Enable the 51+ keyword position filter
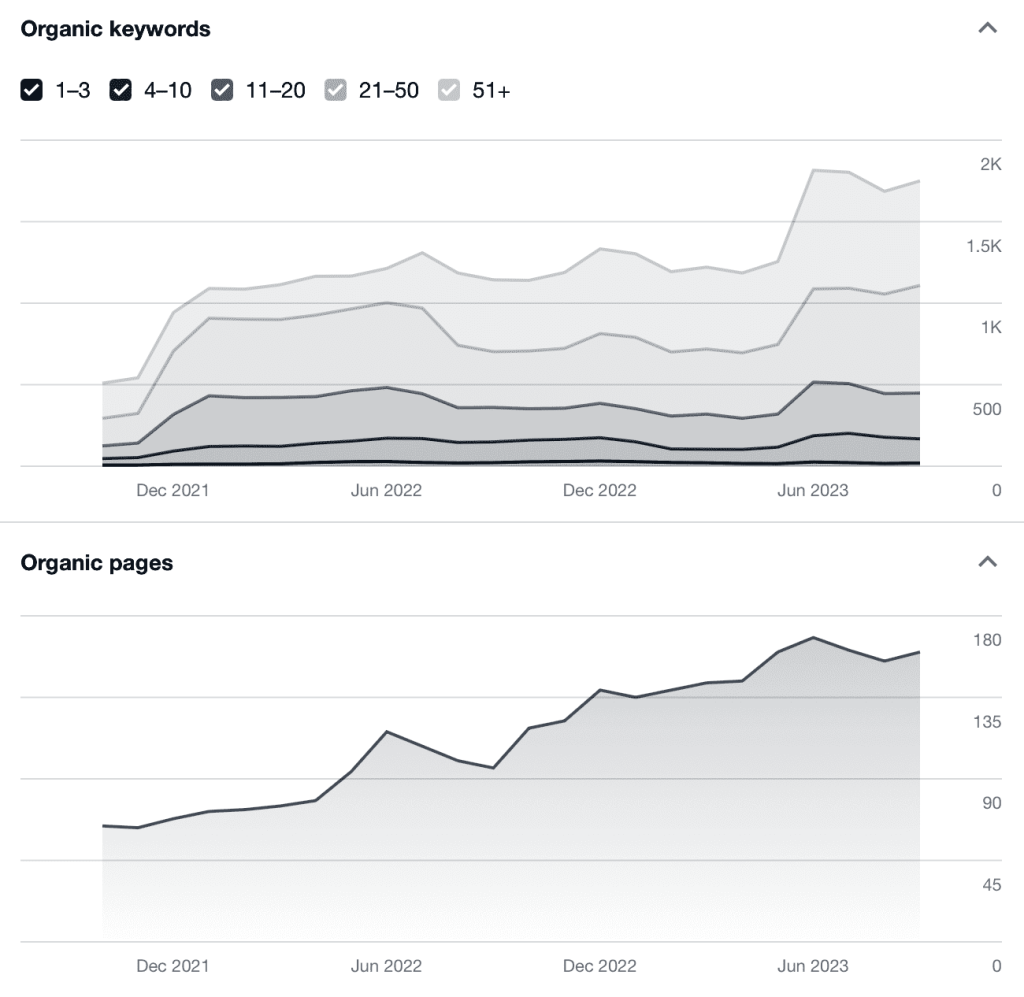 tap(449, 90)
